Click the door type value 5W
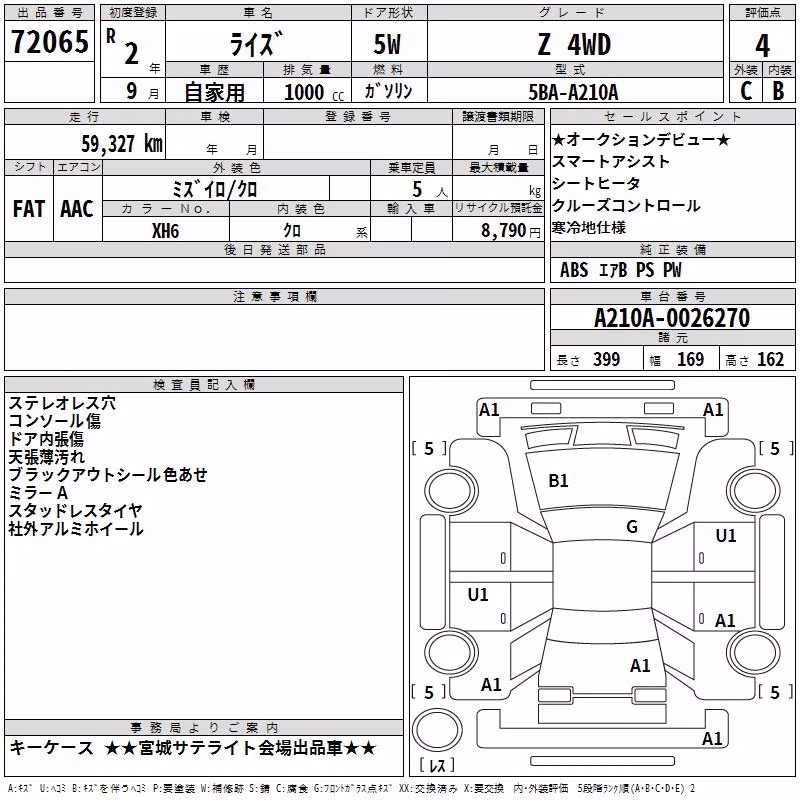Viewport: 800px width, 800px height. 387,44
